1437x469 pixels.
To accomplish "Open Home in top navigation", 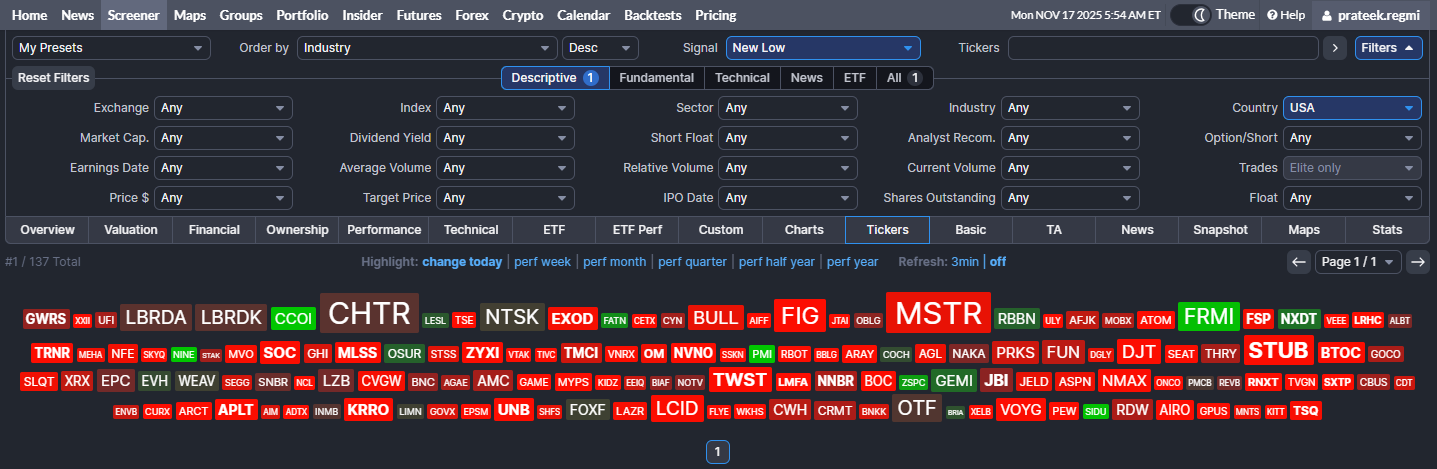I will [29, 15].
